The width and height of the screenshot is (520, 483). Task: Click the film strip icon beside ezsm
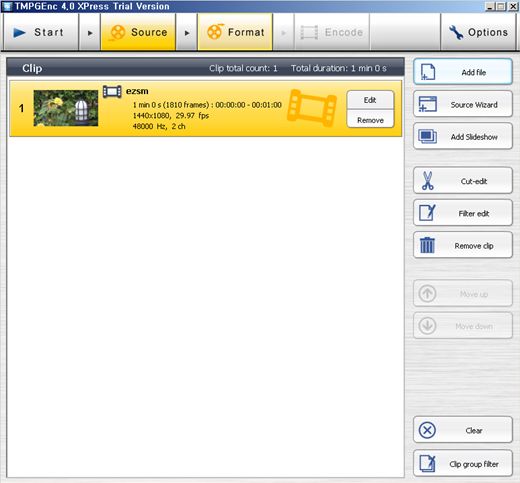(x=112, y=91)
